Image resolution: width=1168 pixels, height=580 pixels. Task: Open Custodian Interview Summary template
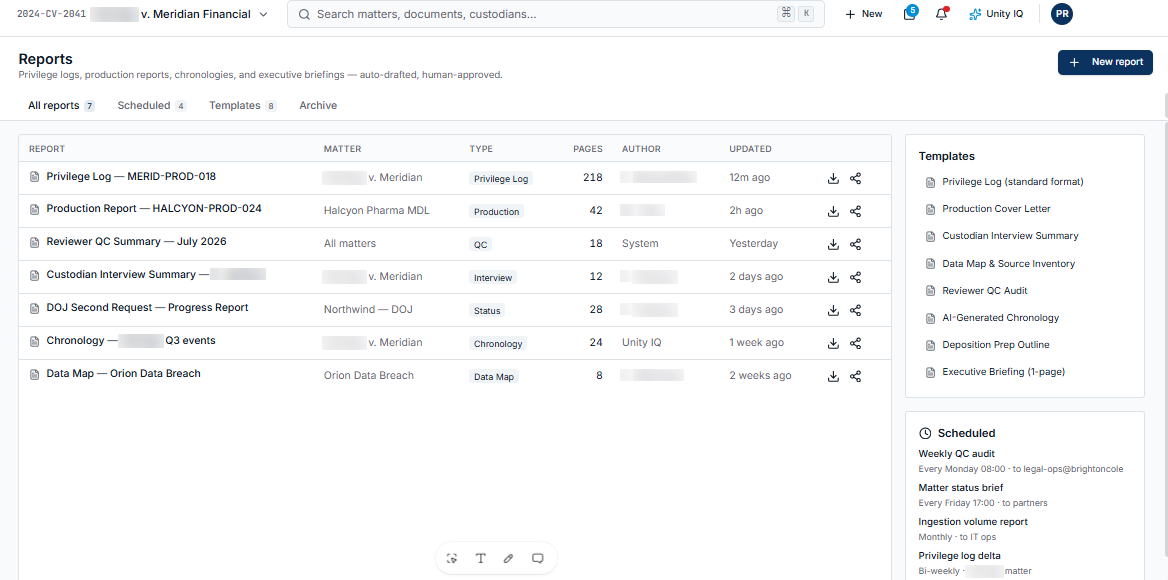tap(1010, 235)
